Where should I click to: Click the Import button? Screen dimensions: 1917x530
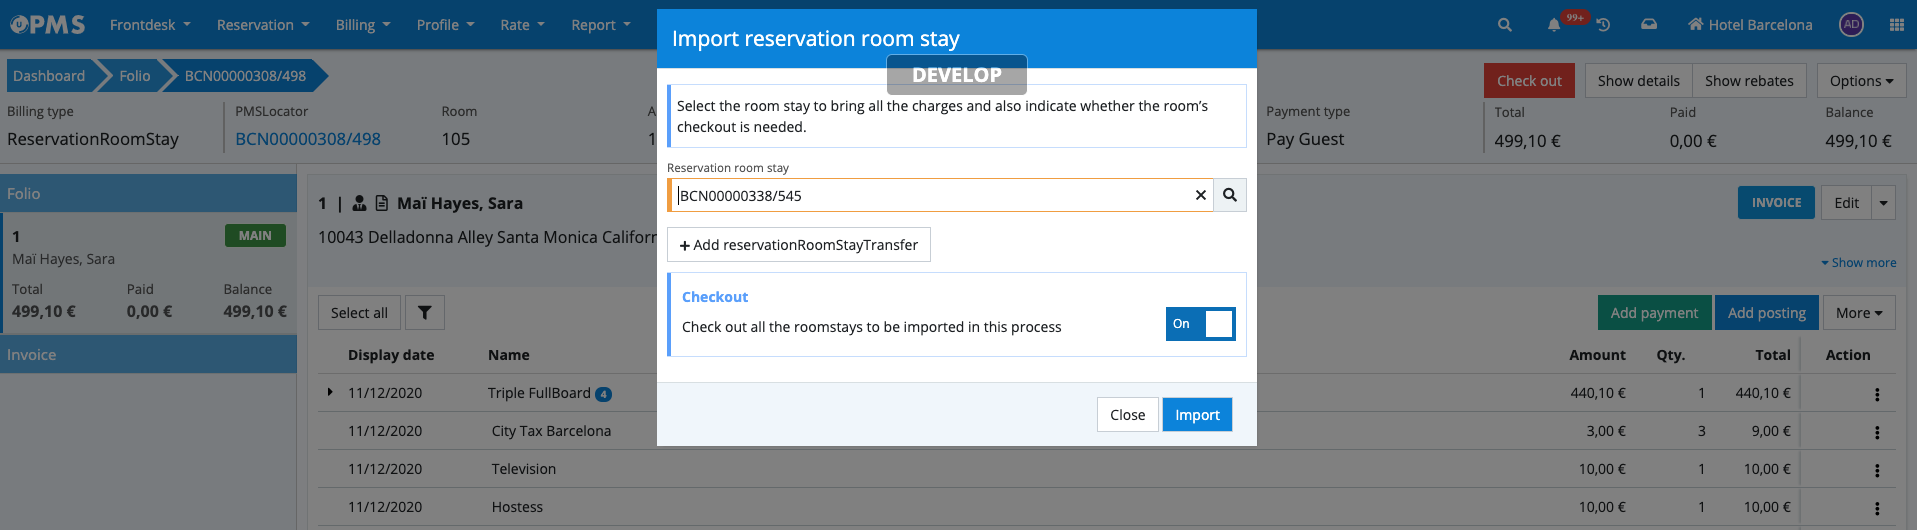[1196, 415]
